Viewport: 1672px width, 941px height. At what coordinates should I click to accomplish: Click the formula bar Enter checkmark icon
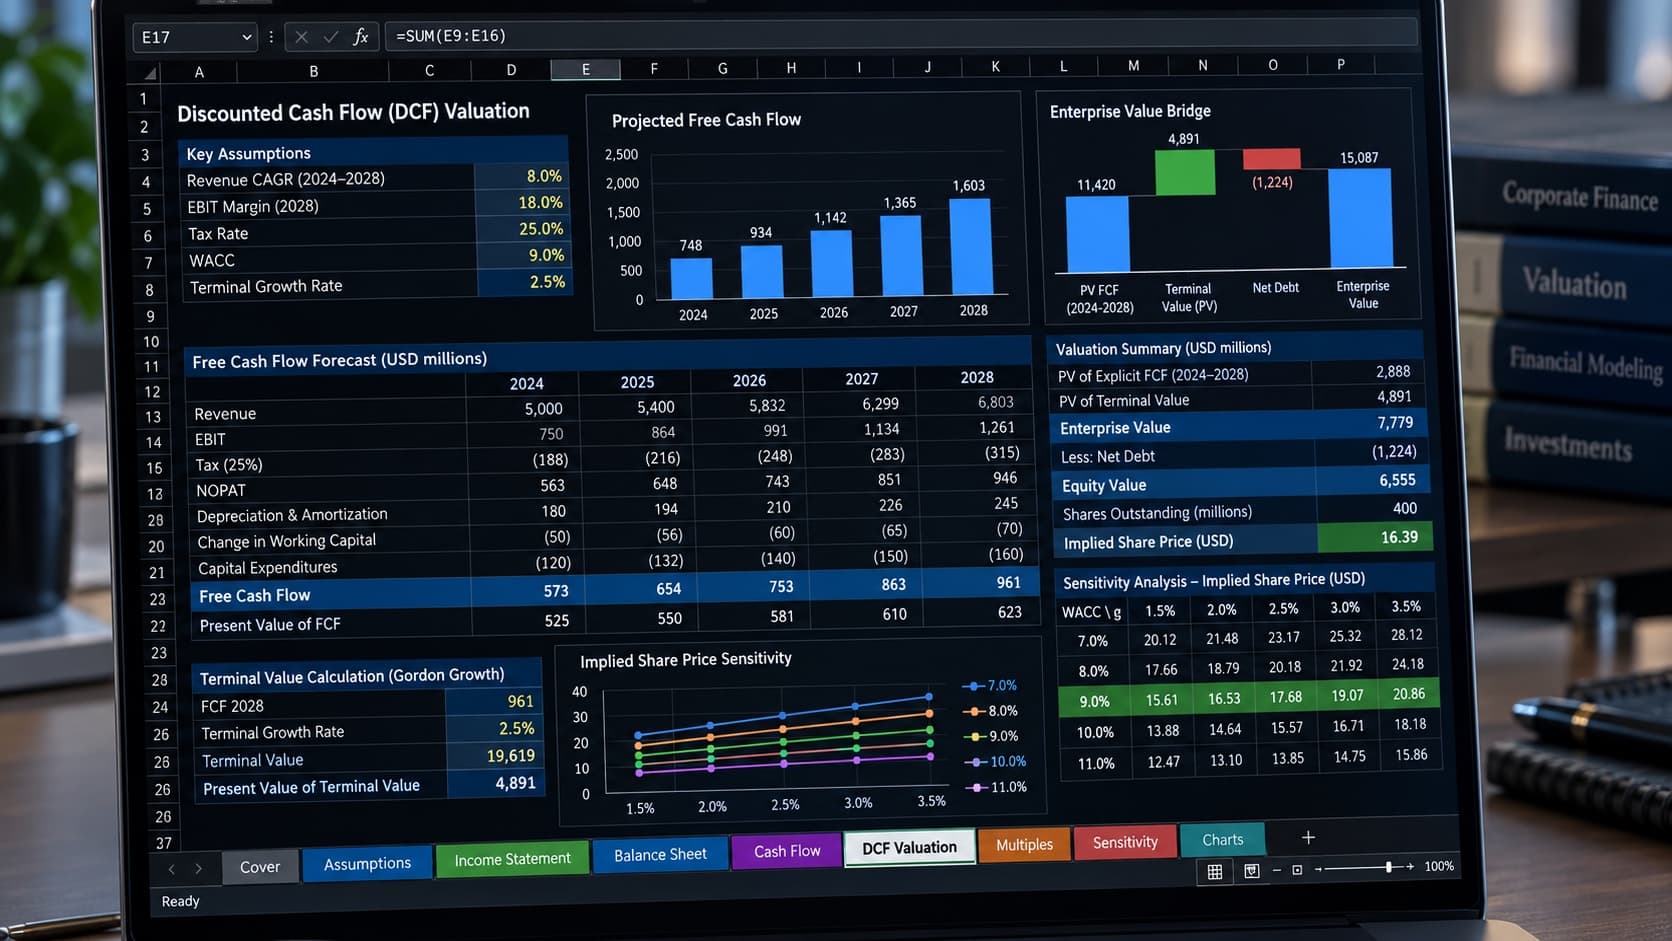click(331, 38)
